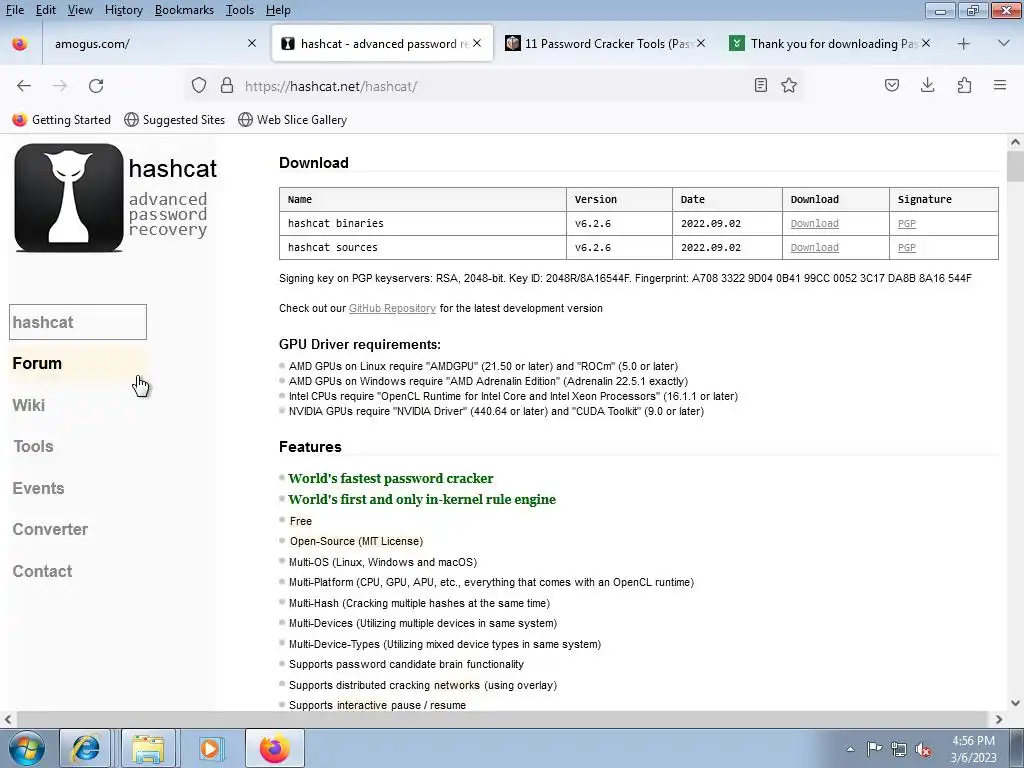Toggle reader view icon

tap(760, 86)
